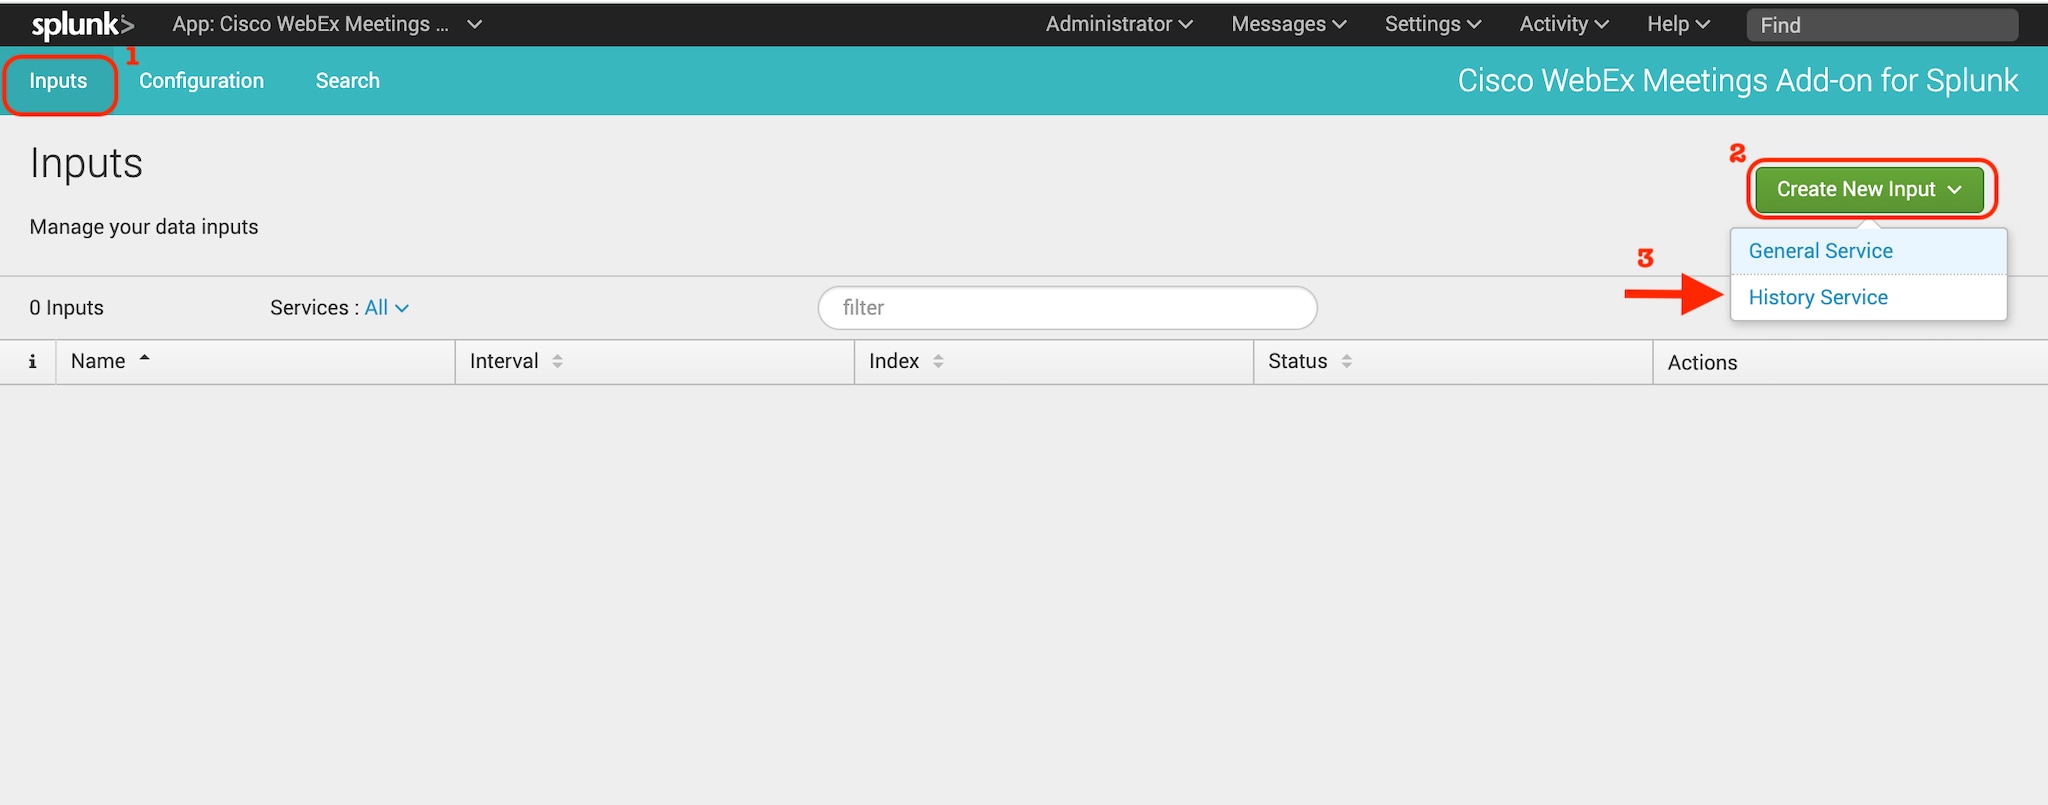Go to the Configuration tab

(201, 81)
